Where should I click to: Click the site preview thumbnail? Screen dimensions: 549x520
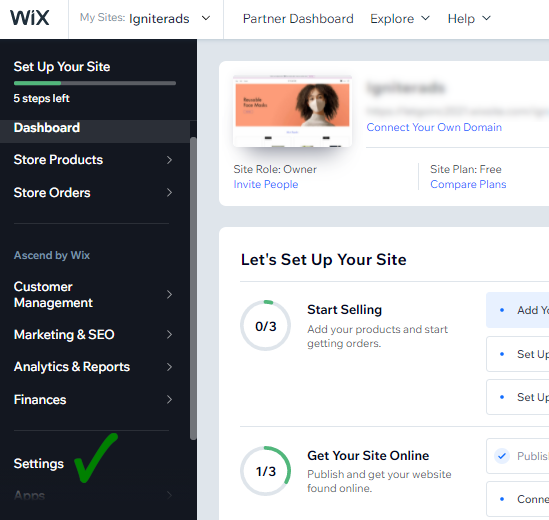point(292,111)
